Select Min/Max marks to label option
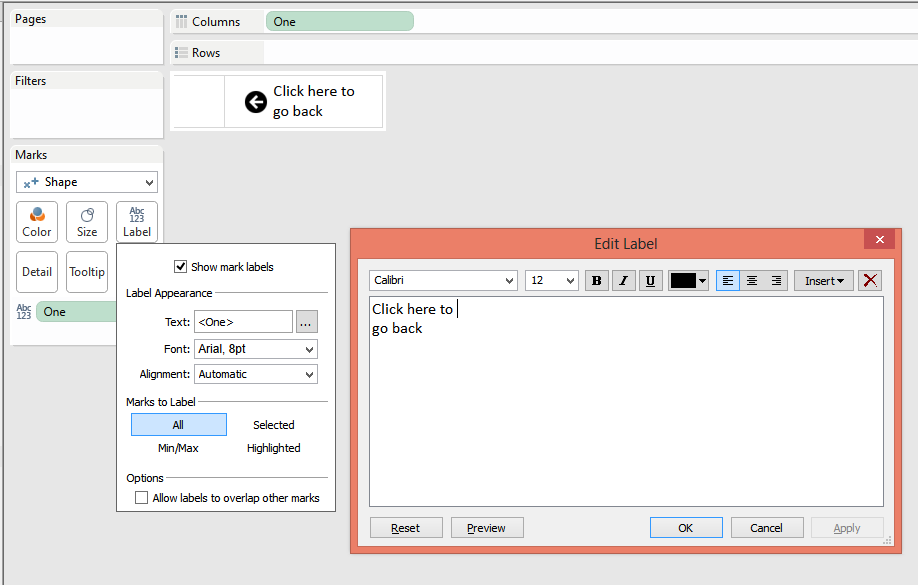This screenshot has height=585, width=918. [x=178, y=448]
